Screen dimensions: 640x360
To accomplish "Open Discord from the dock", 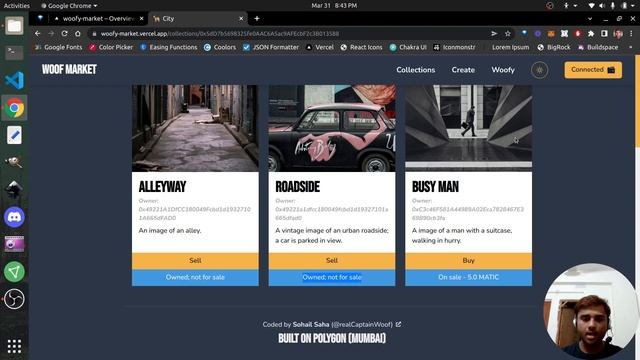I will pos(14,217).
